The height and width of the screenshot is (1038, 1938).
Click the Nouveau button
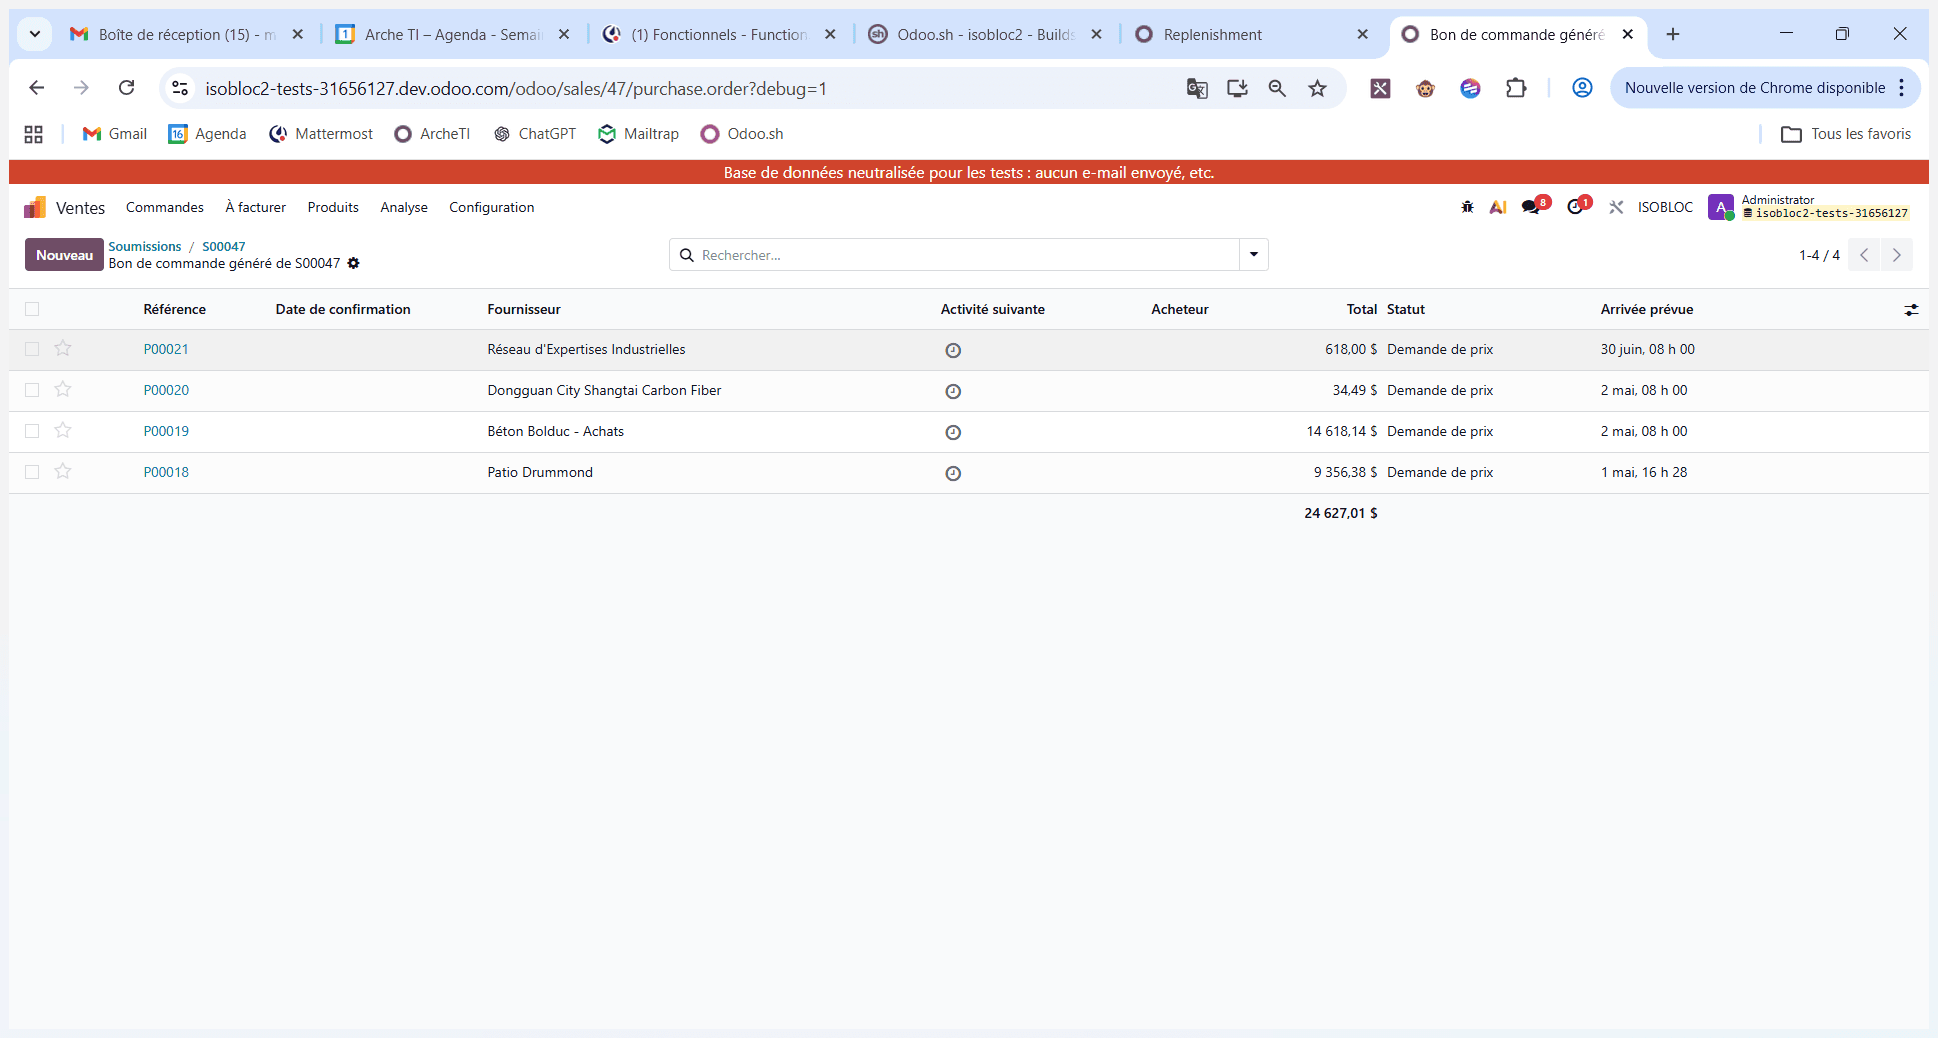click(x=64, y=255)
